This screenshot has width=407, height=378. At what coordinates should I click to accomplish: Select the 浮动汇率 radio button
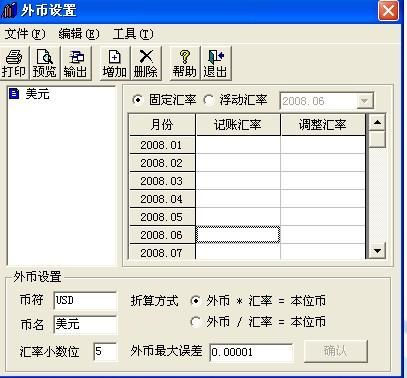209,100
